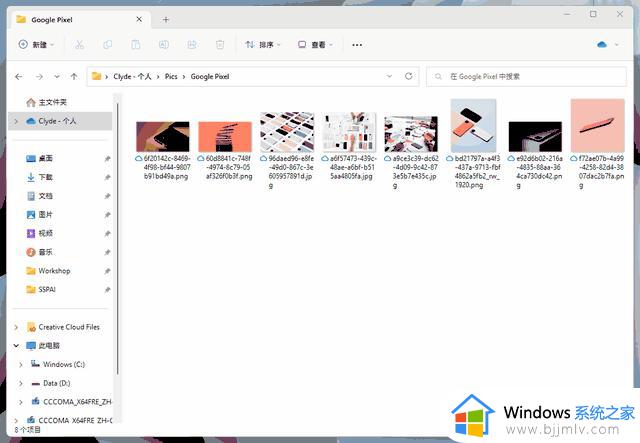Select thumbnail a6f57473-439c jpg image
The width and height of the screenshot is (640, 443).
coord(349,132)
